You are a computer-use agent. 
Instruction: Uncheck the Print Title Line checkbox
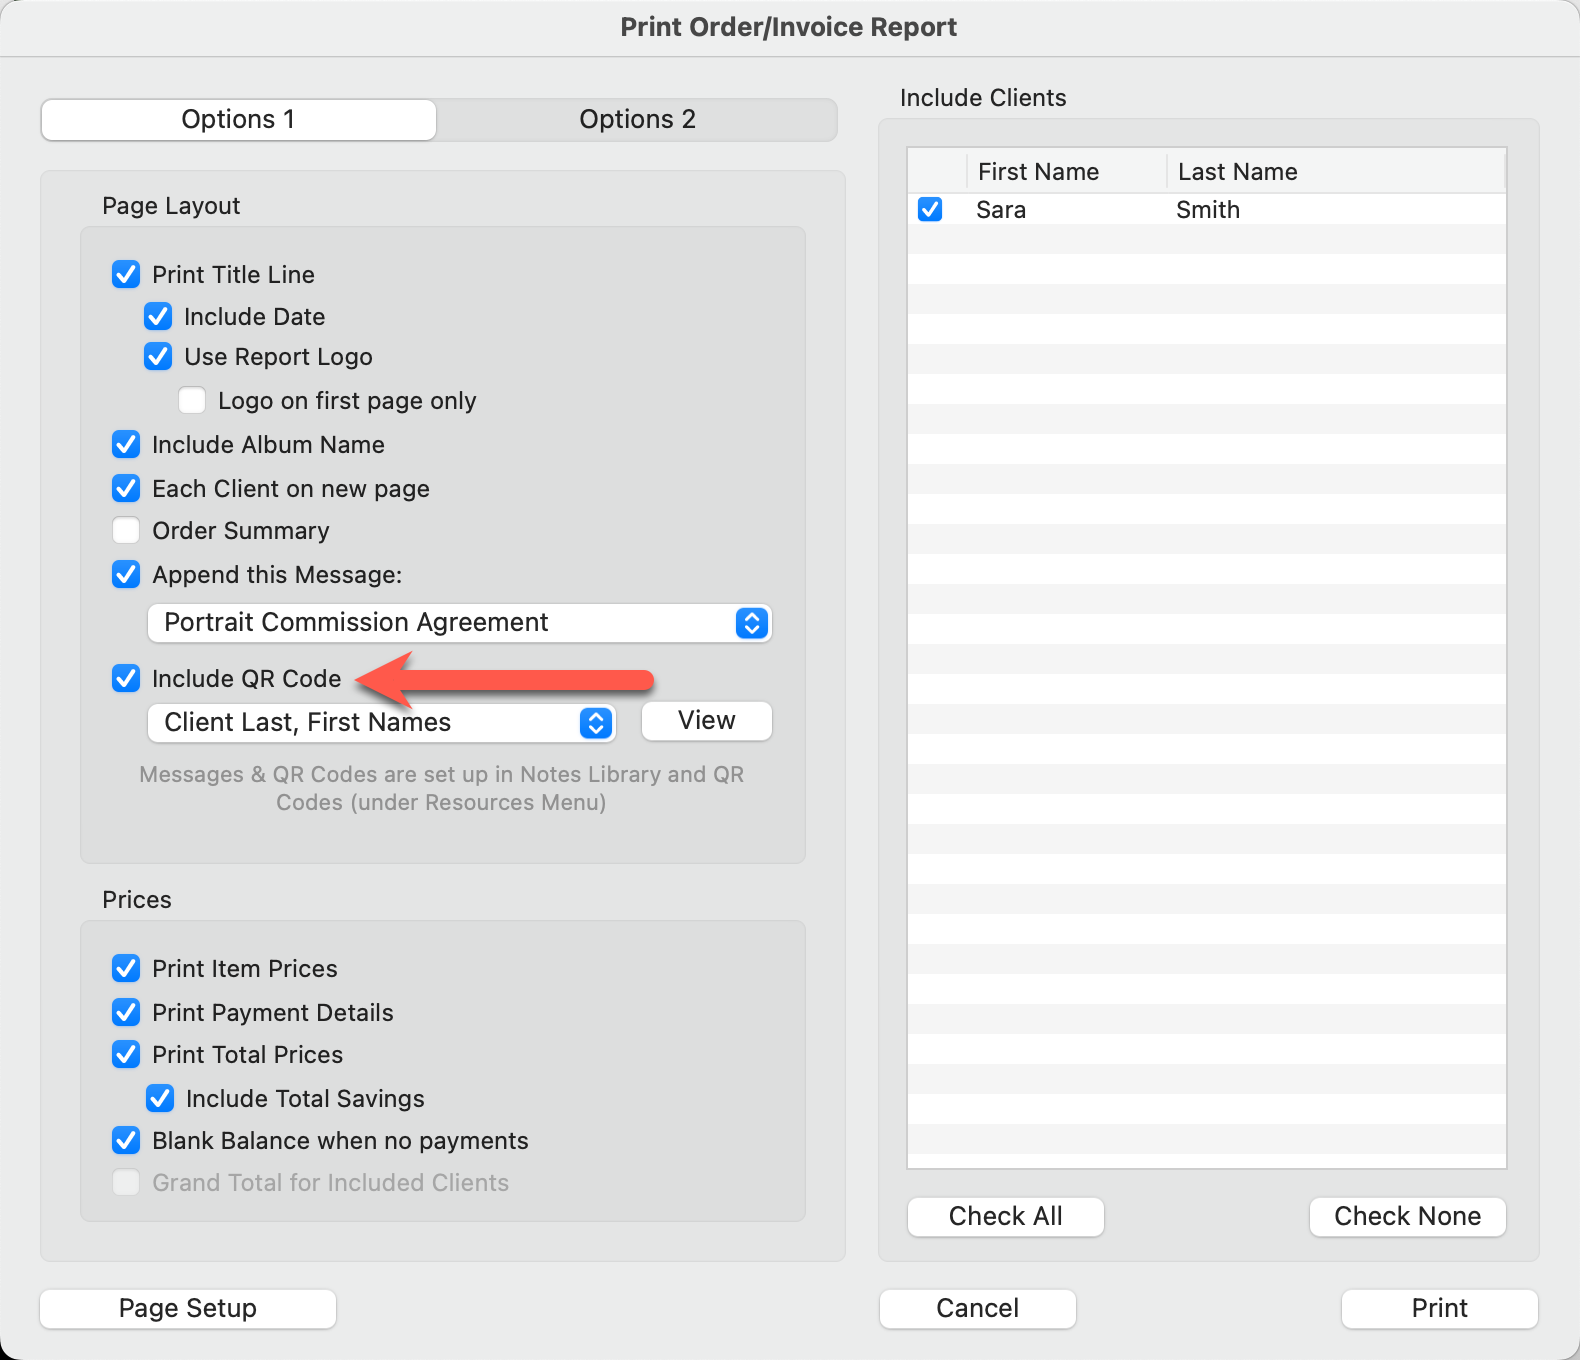pos(126,274)
